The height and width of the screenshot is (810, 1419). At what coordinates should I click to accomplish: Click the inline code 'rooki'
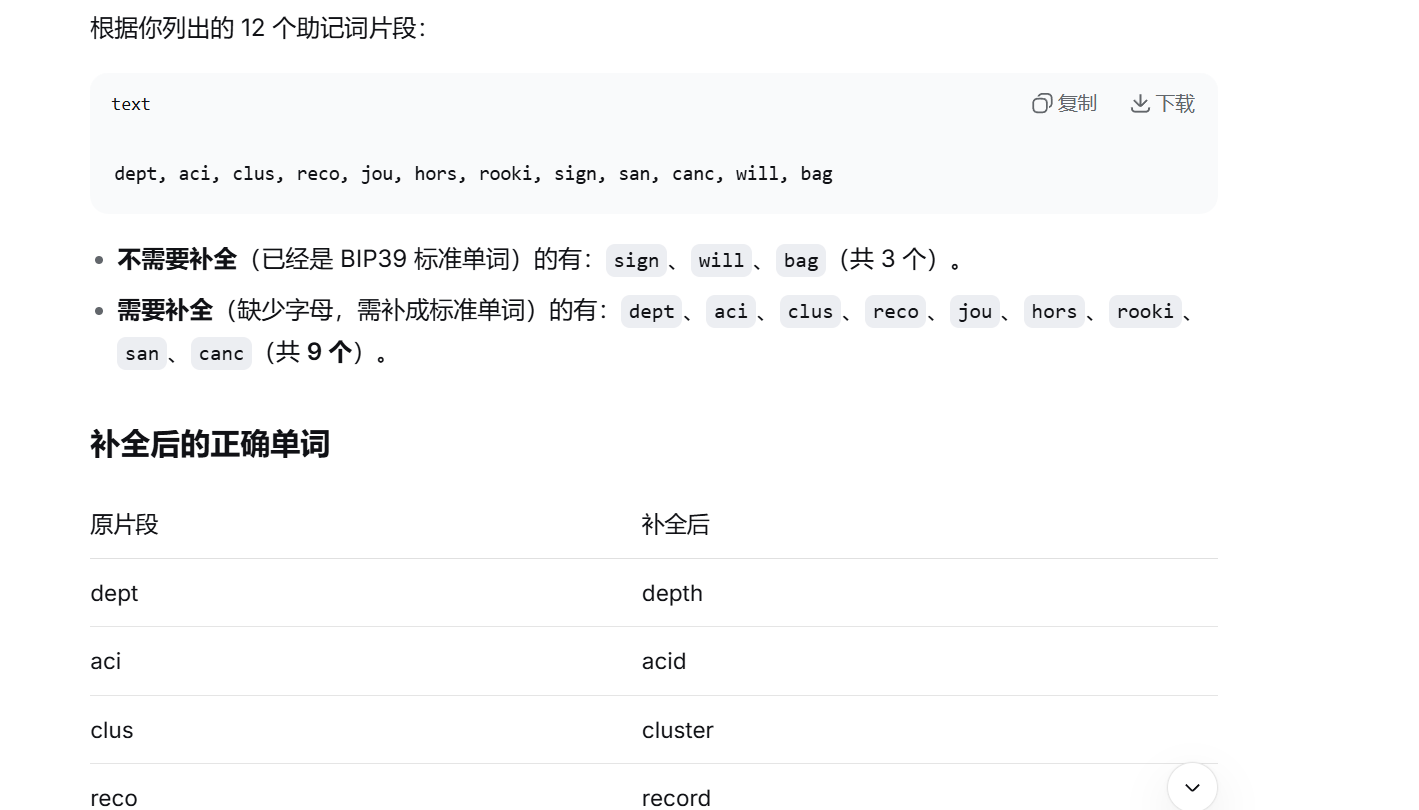click(x=1145, y=312)
